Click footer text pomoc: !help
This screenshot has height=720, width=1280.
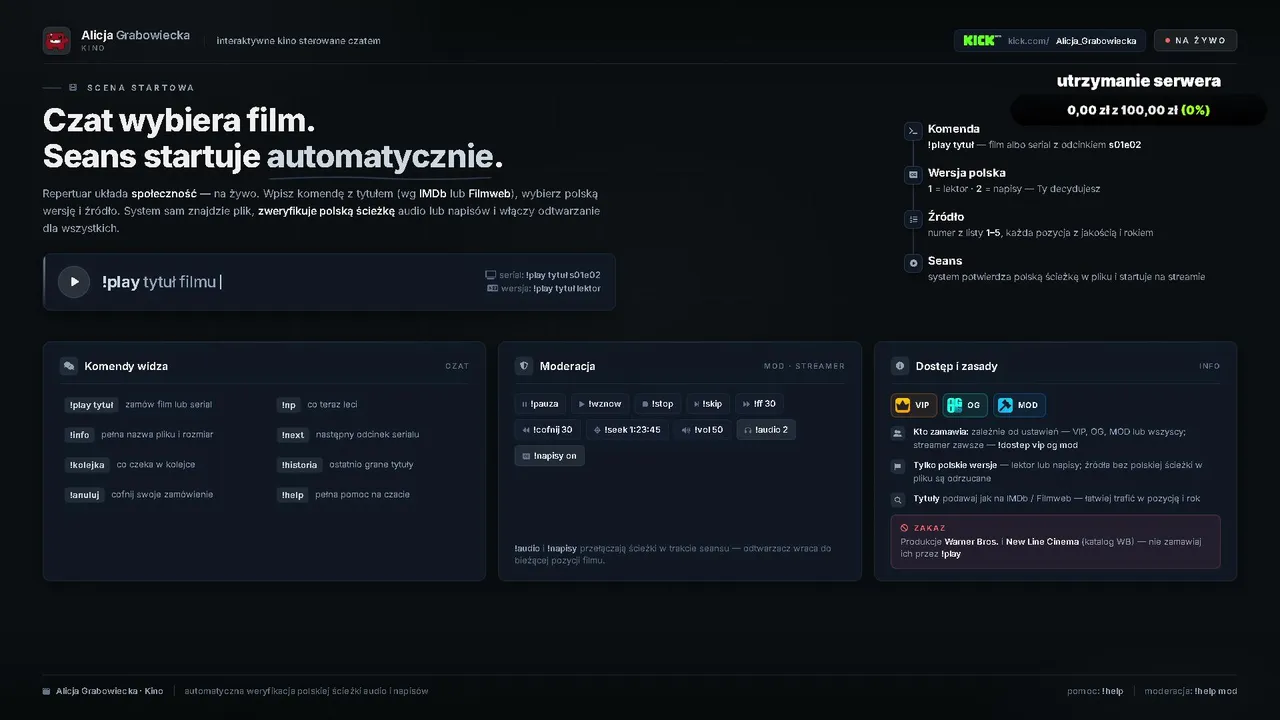1095,692
